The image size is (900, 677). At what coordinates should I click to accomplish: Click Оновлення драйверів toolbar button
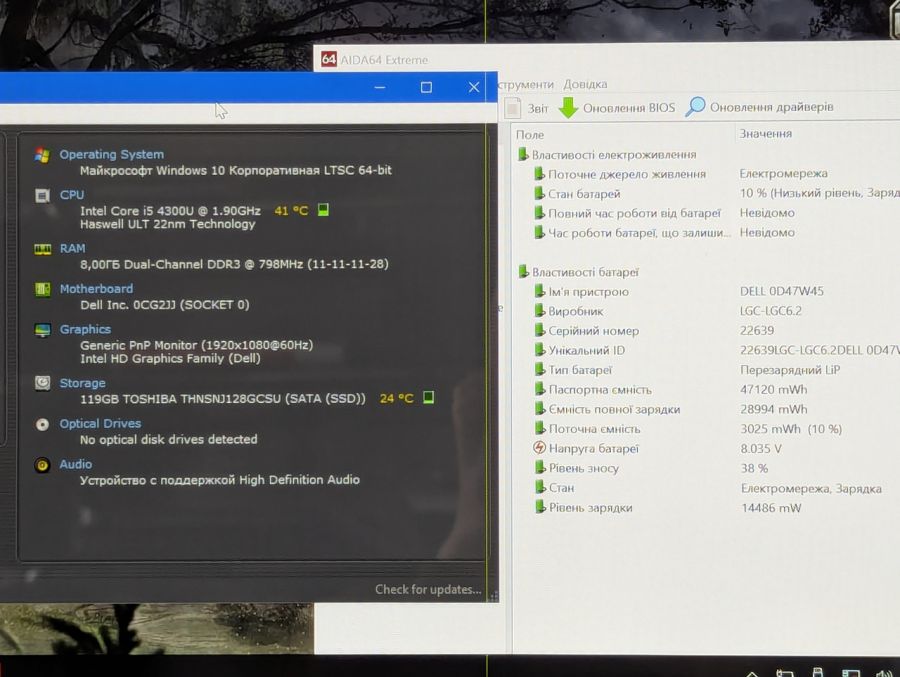[x=759, y=107]
